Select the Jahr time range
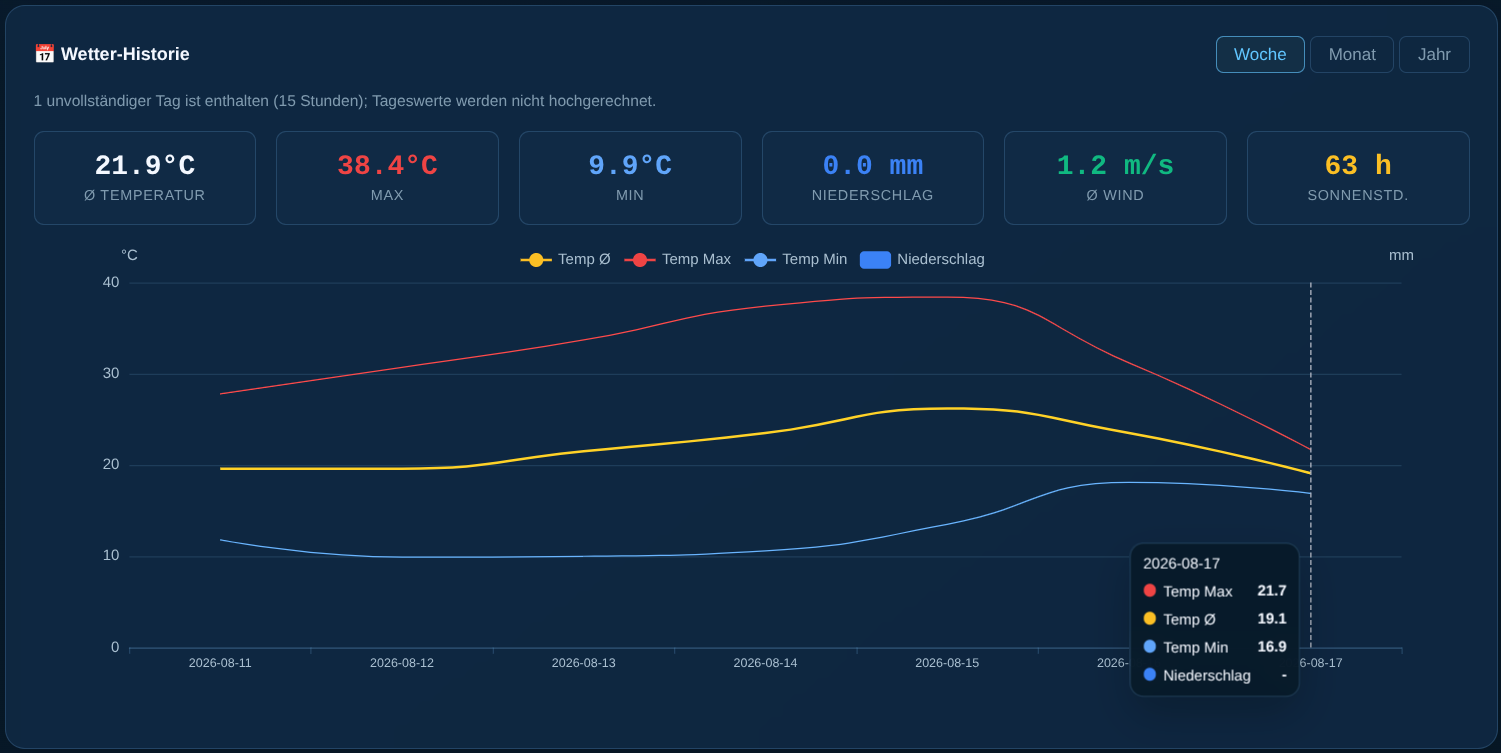This screenshot has width=1501, height=753. coord(1434,54)
